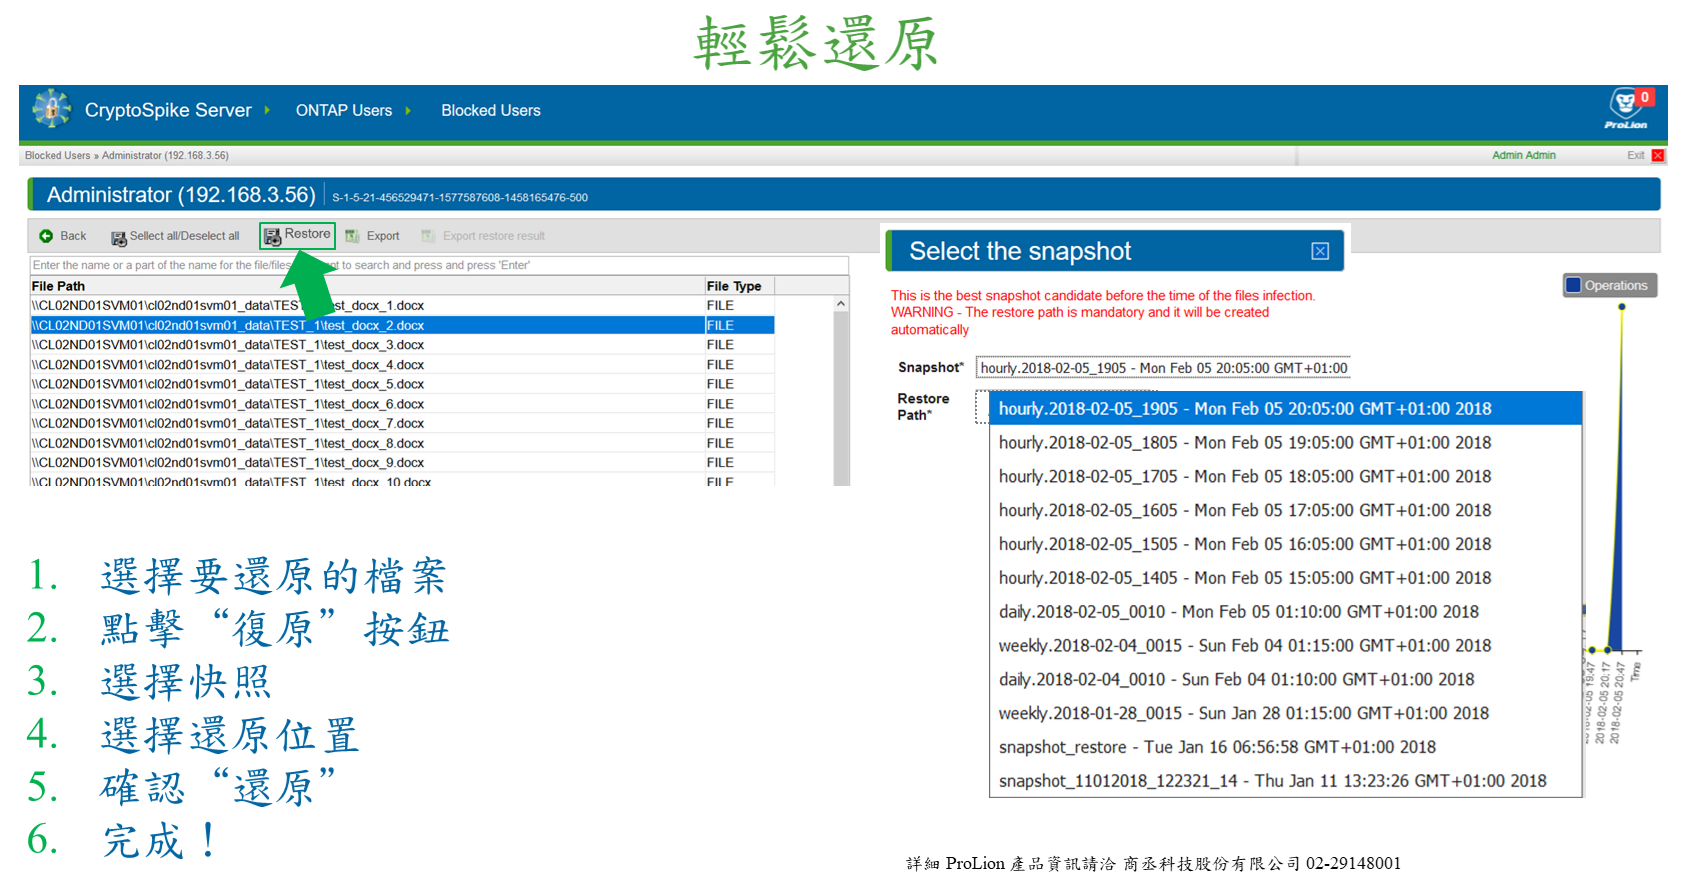Click the CryptoSpike Server logo icon
Viewport: 1682px width, 882px height.
tap(51, 109)
